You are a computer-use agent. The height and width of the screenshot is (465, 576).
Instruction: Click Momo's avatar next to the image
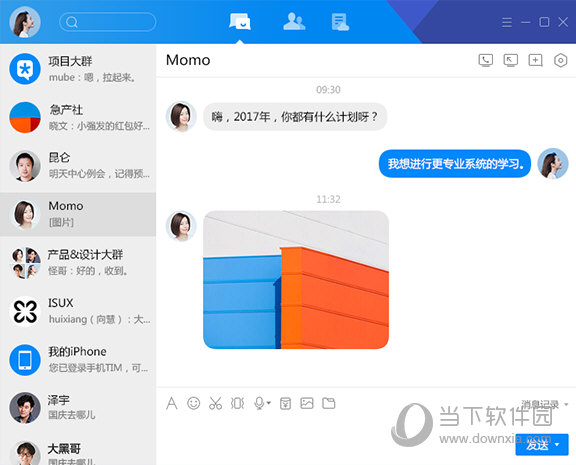click(x=181, y=226)
